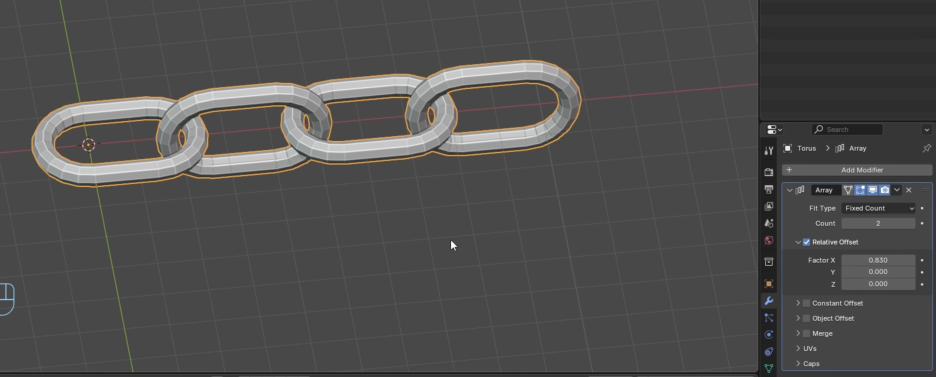The height and width of the screenshot is (377, 936).
Task: Click the Add Modifier button
Action: tap(857, 170)
